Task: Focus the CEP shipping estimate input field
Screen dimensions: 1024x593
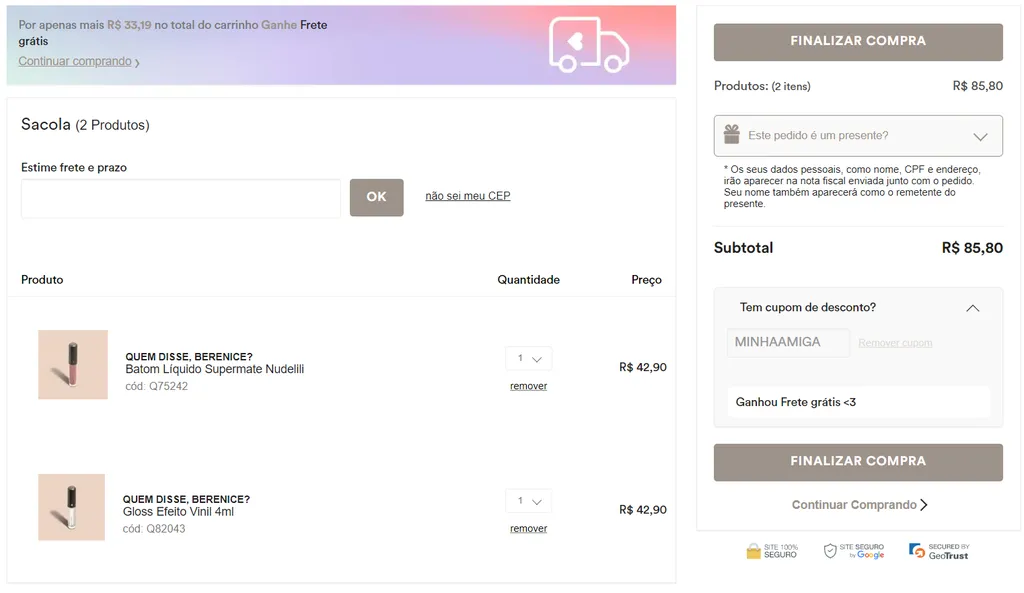Action: [181, 198]
